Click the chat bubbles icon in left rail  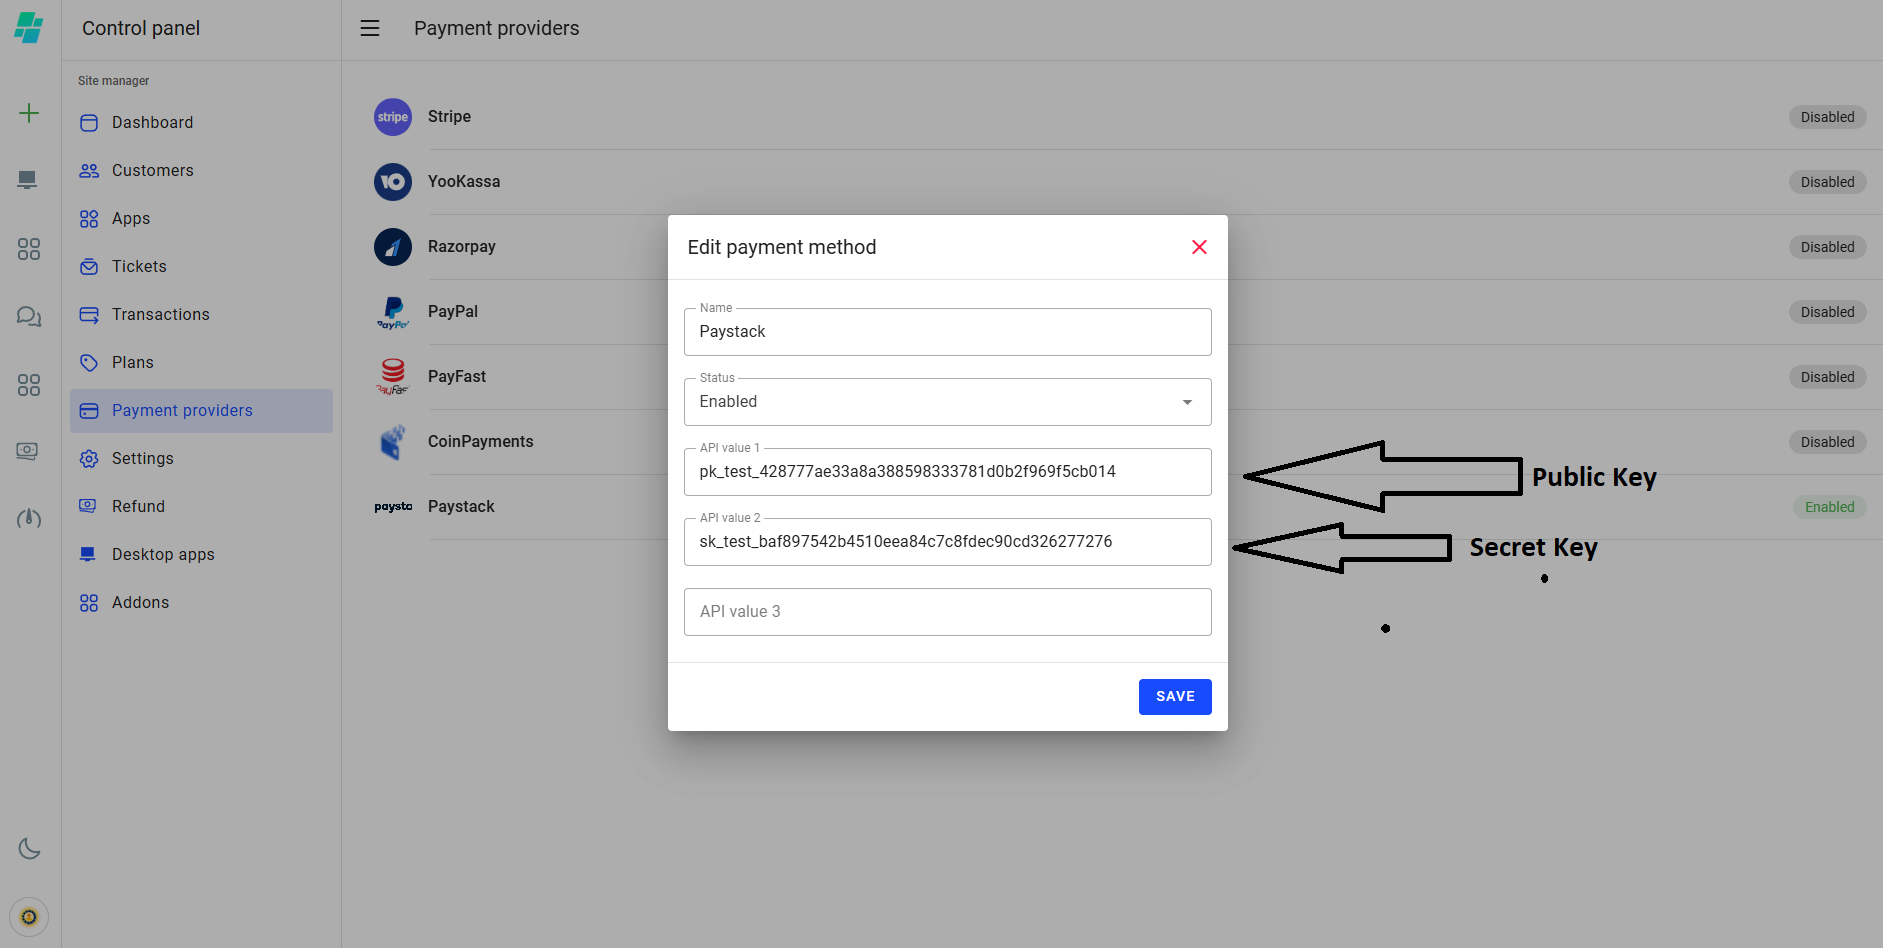tap(29, 317)
